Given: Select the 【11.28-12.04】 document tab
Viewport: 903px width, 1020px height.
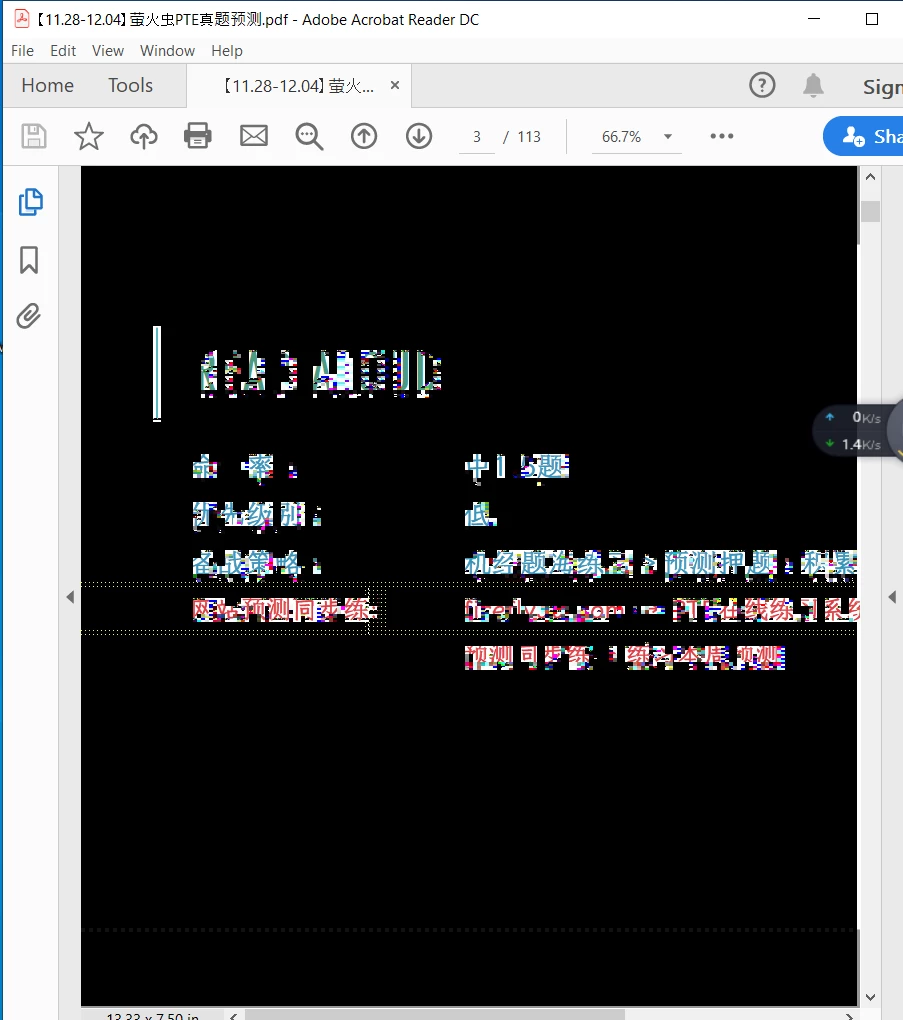Looking at the screenshot, I should (299, 86).
